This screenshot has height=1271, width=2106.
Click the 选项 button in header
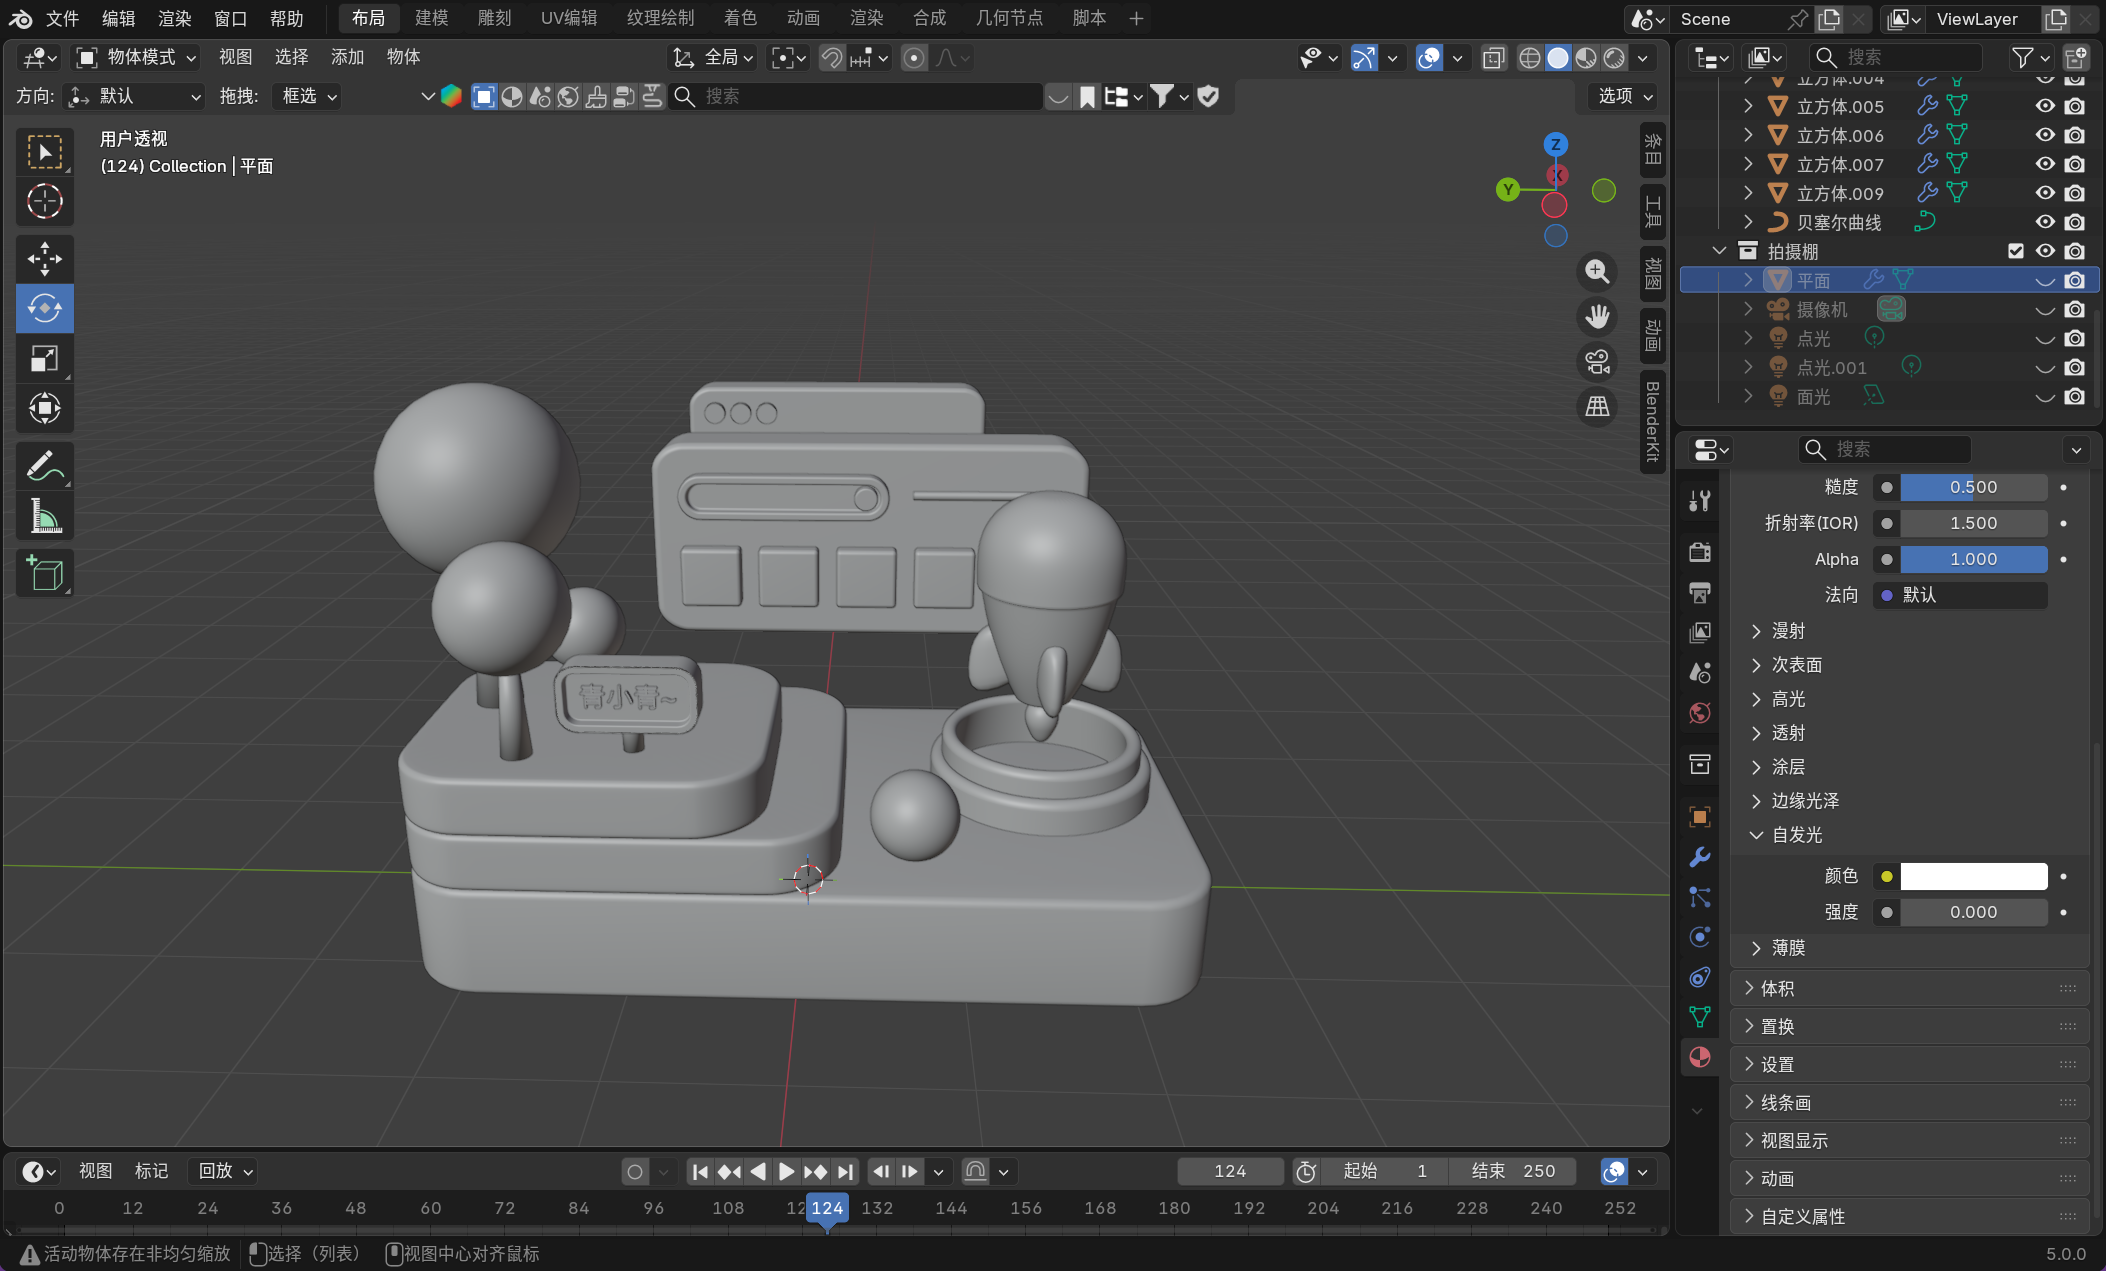click(x=1623, y=96)
